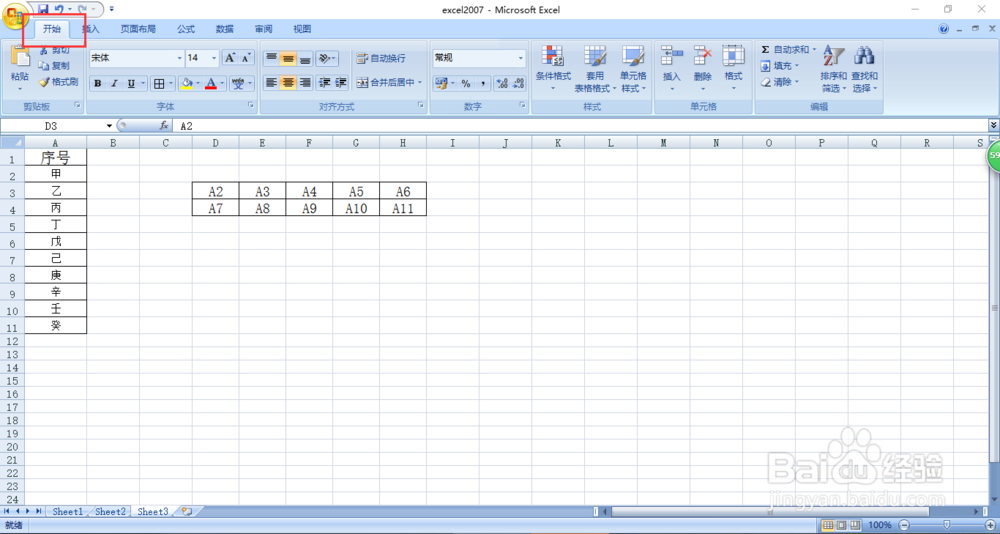Open Excel help question mark icon
Image resolution: width=1000 pixels, height=534 pixels.
944,29
